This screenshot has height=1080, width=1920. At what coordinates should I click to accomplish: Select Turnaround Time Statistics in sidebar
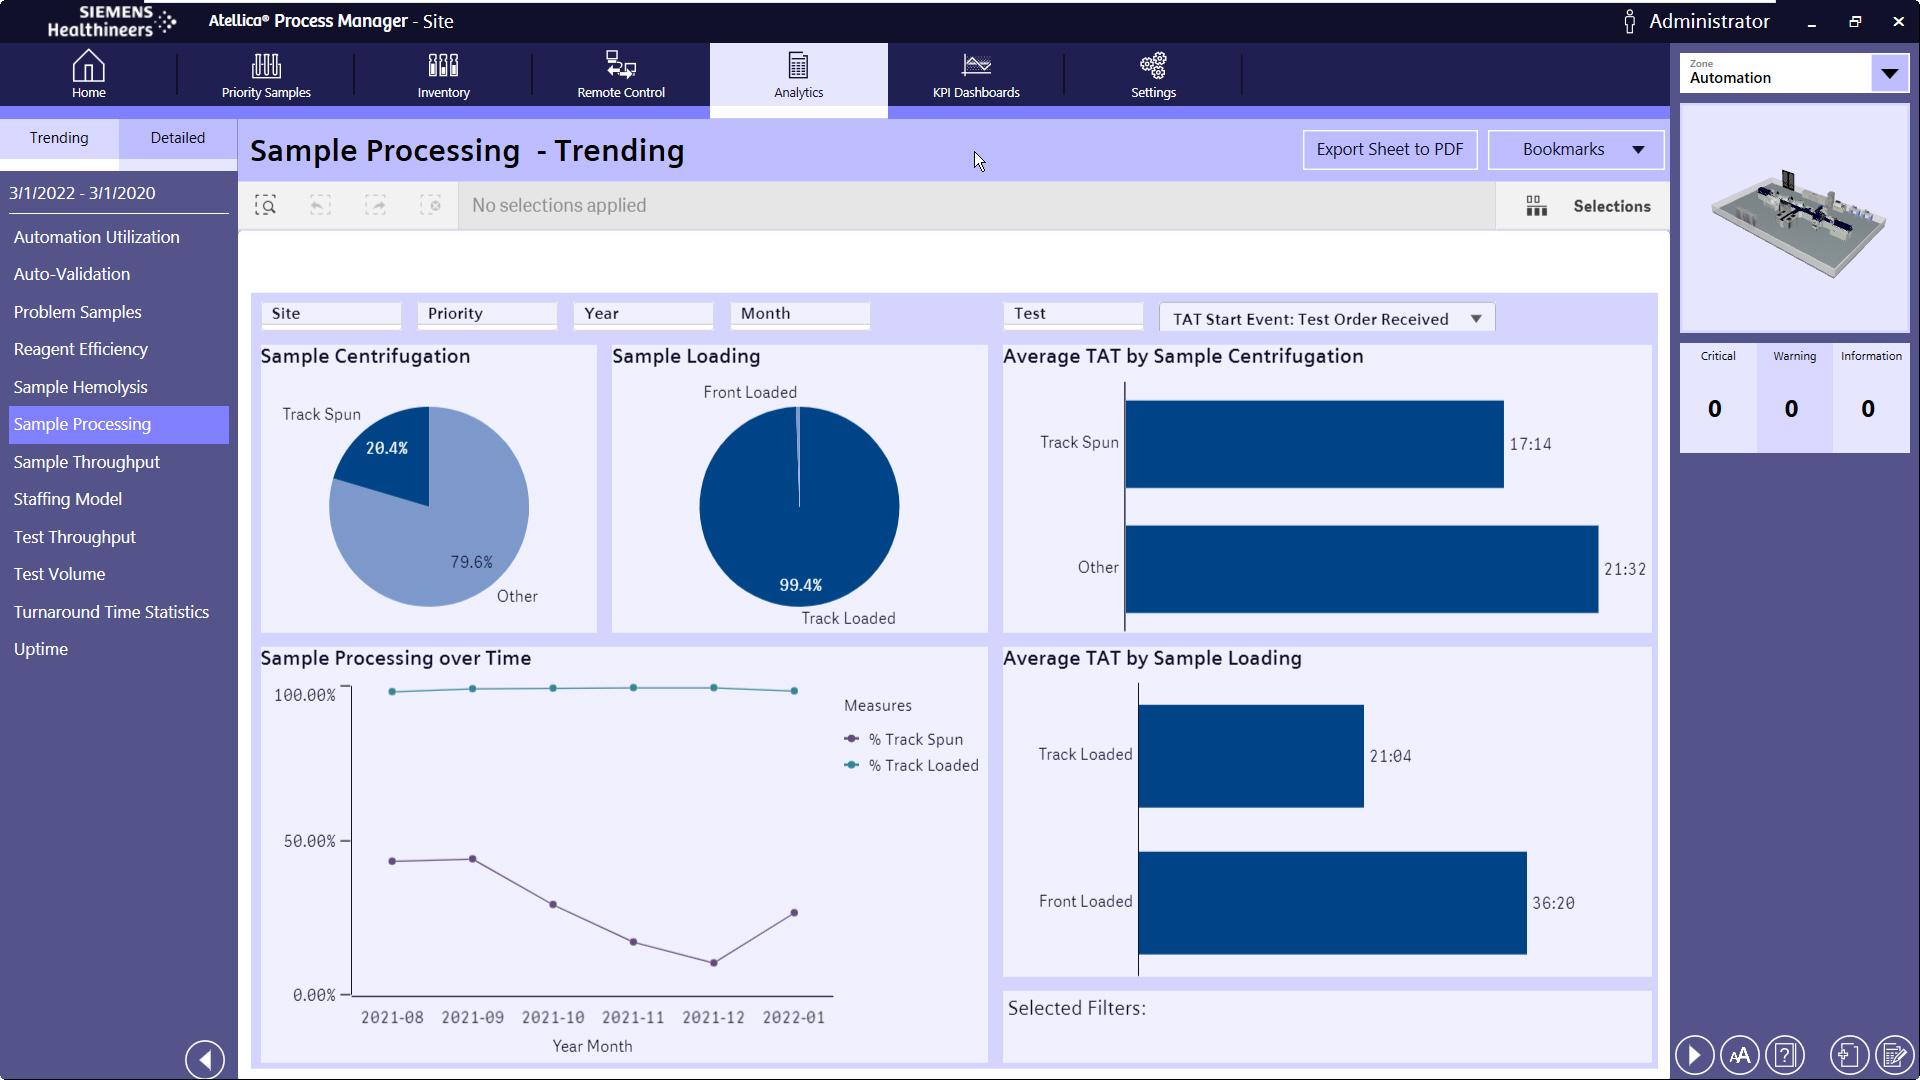(111, 612)
